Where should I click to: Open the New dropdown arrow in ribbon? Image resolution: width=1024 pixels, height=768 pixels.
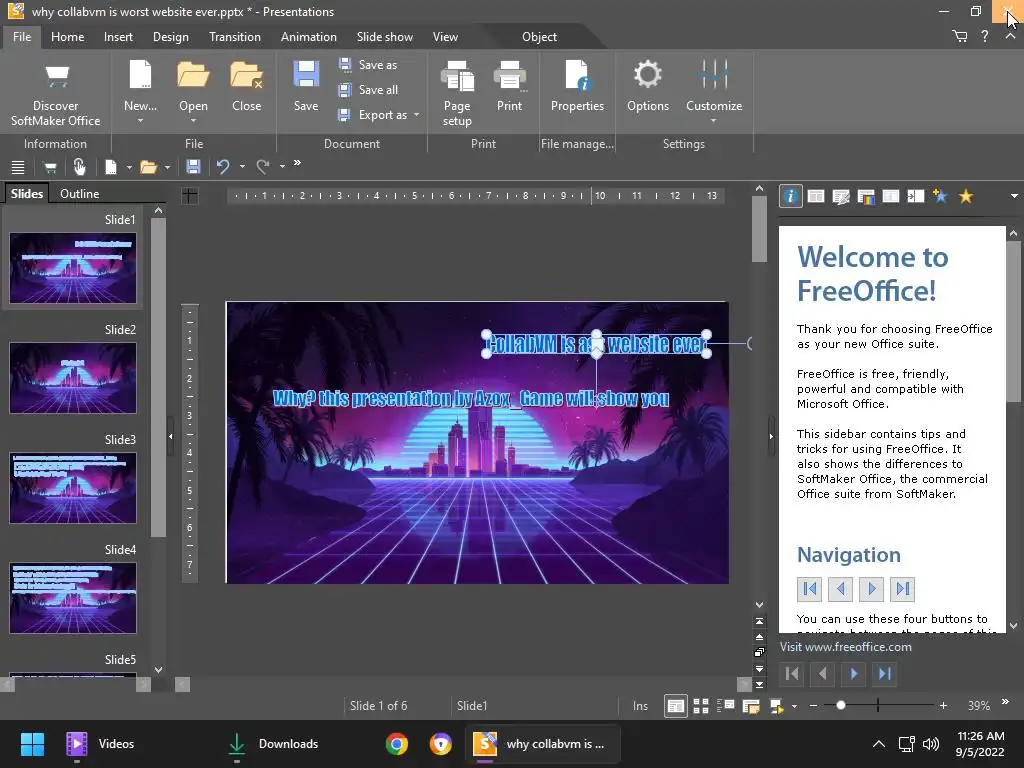[x=140, y=122]
